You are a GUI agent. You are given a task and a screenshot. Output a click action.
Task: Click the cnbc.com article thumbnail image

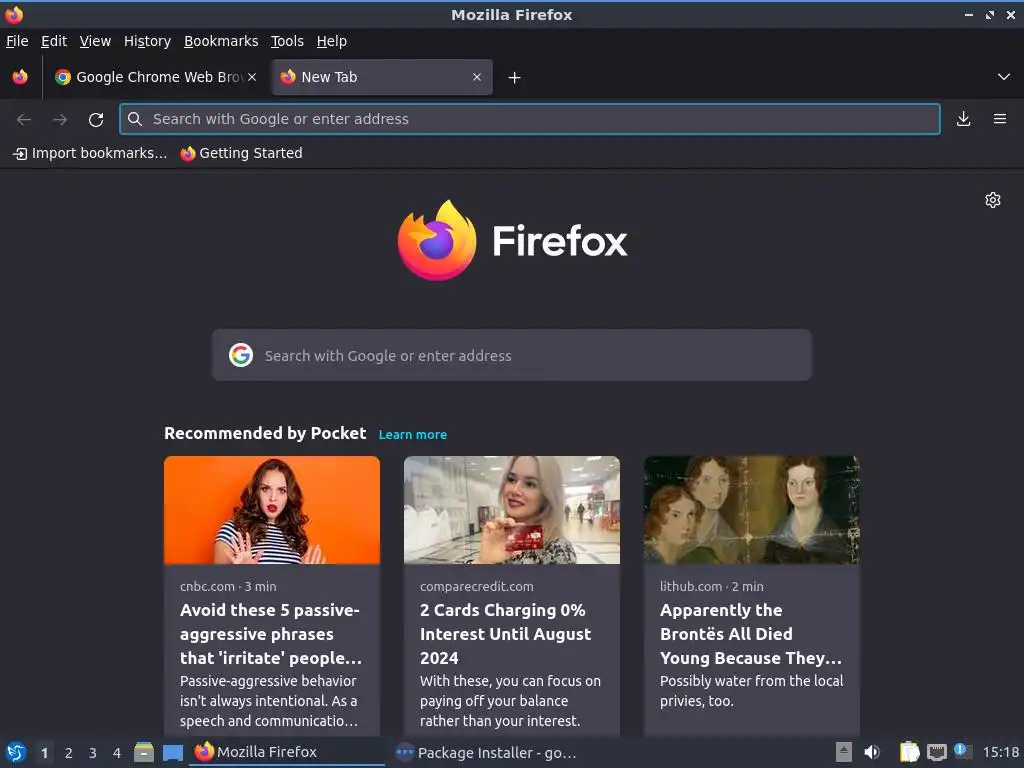(272, 510)
